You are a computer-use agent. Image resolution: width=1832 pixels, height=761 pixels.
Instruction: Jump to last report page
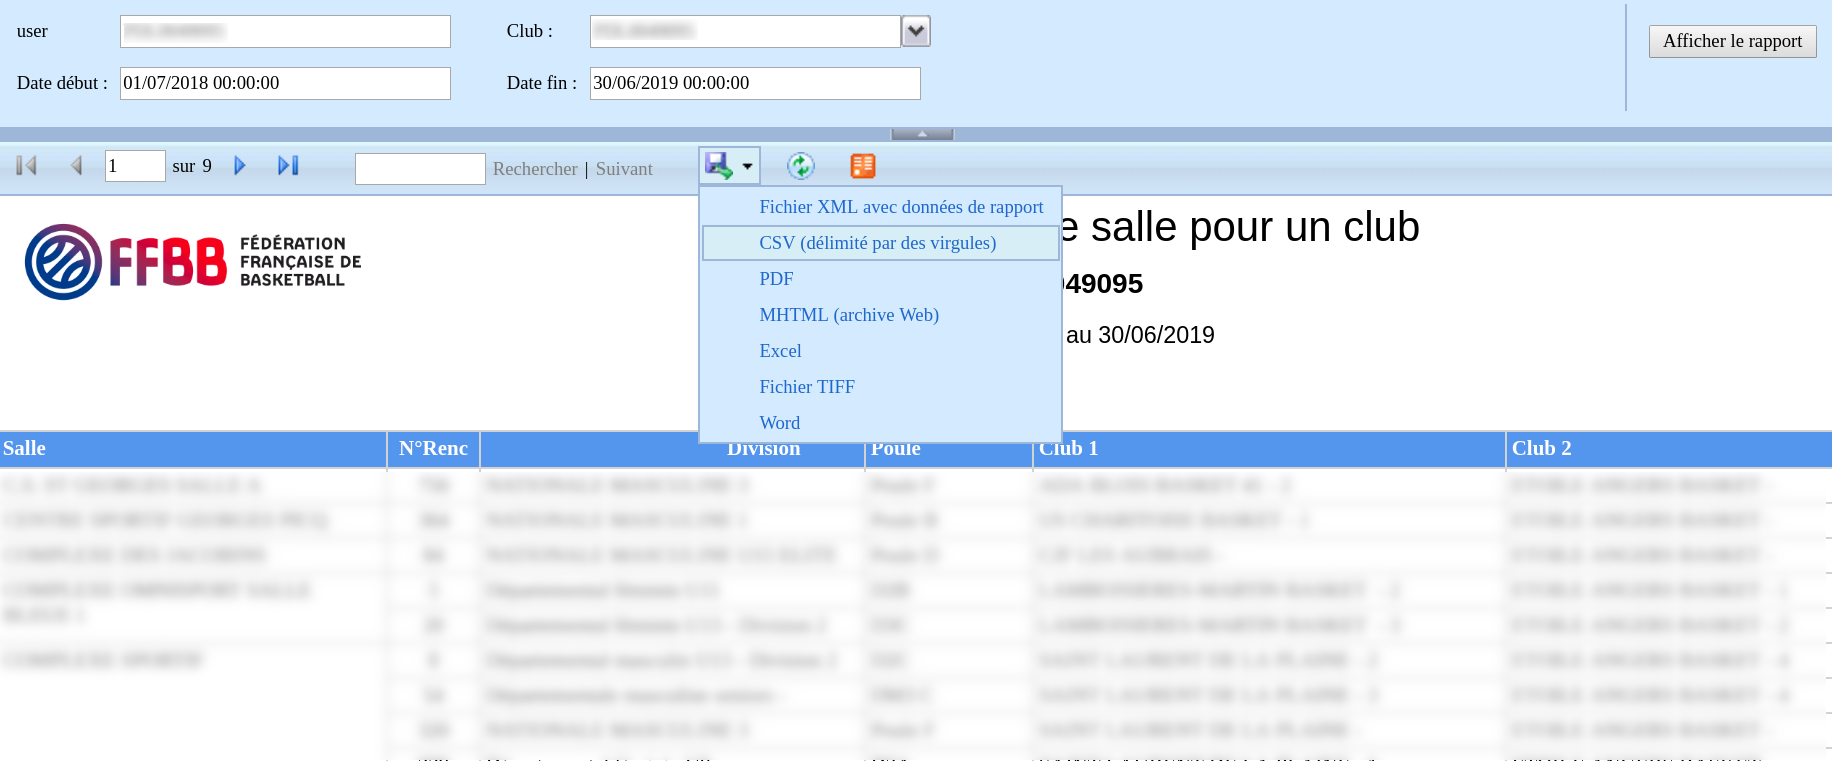coord(288,166)
